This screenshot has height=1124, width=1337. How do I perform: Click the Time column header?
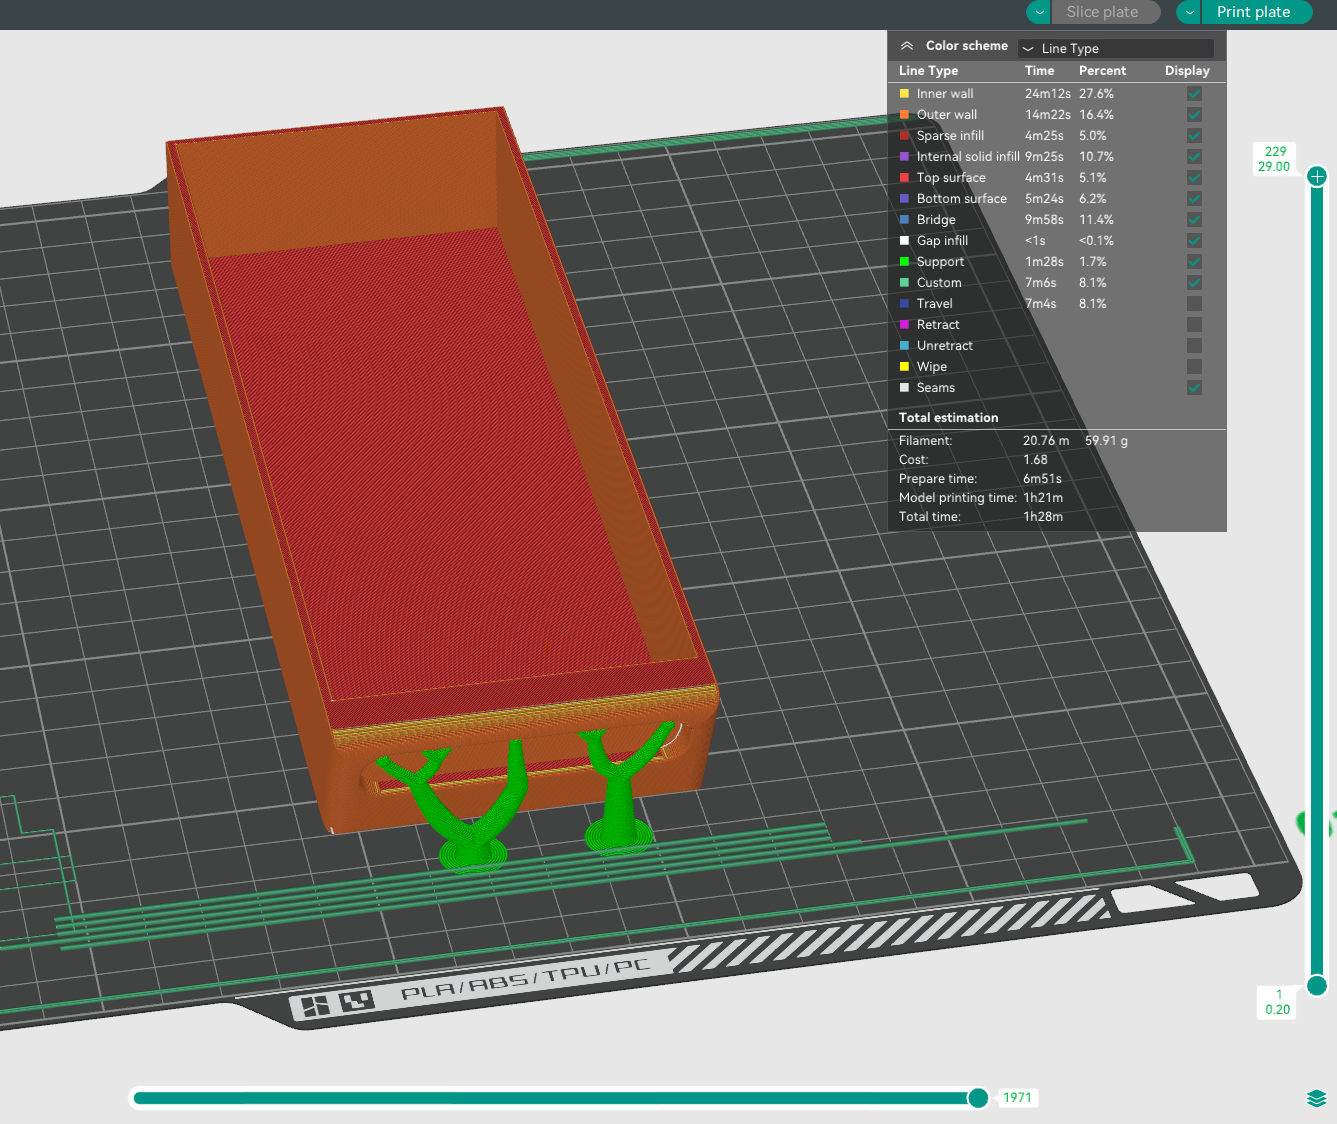(x=1039, y=71)
